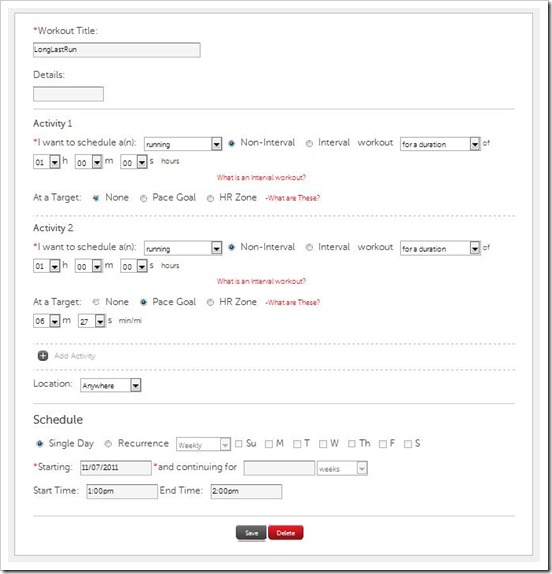
Task: Open Activity 2 hours dropdown showing 01
Action: click(x=46, y=266)
